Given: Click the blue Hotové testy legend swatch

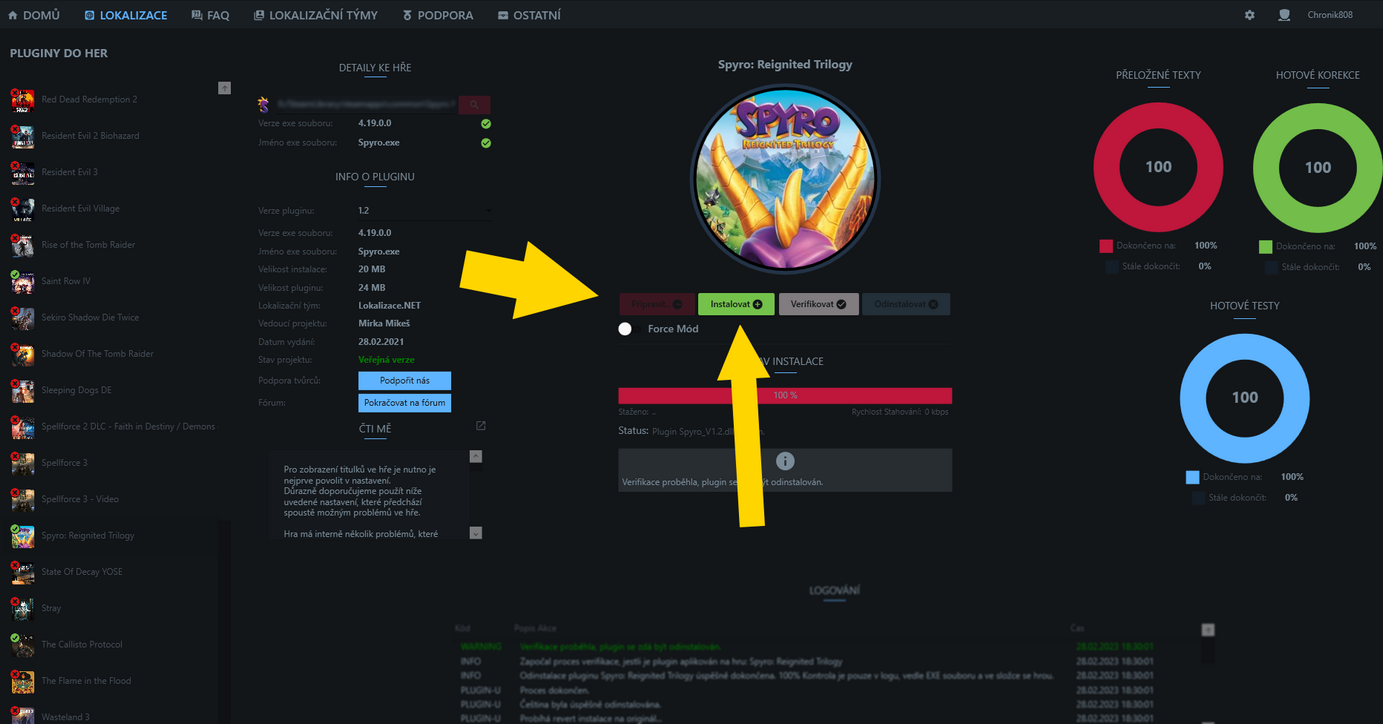Looking at the screenshot, I should click(1192, 477).
